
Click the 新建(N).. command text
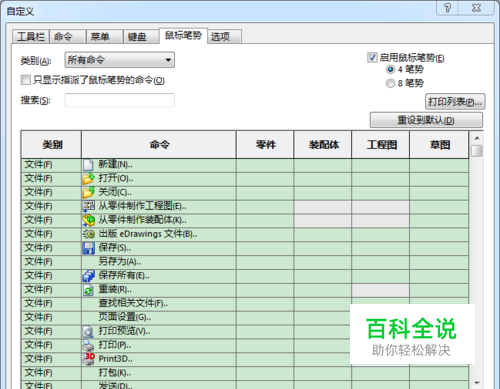pos(115,164)
